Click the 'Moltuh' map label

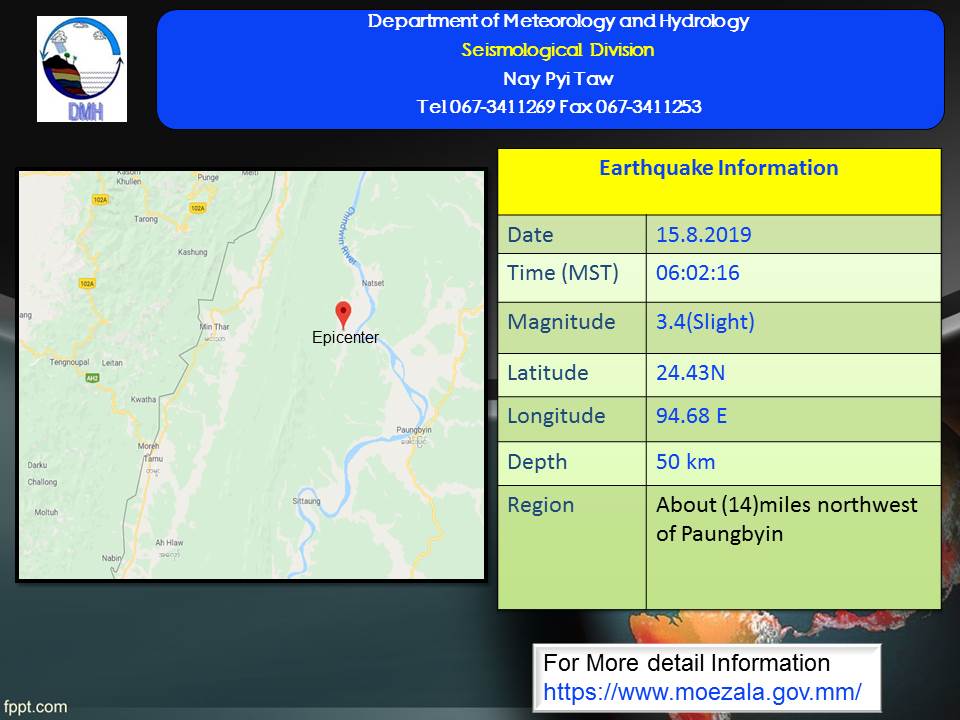pos(46,512)
